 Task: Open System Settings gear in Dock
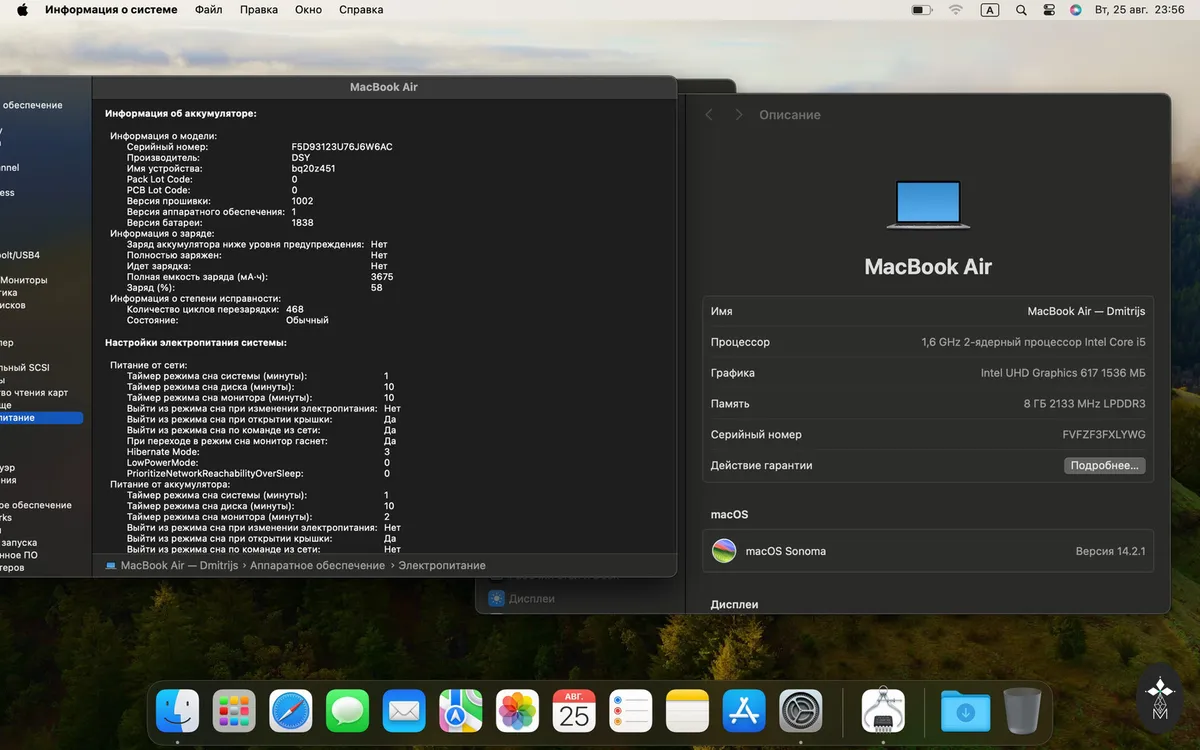pos(801,711)
